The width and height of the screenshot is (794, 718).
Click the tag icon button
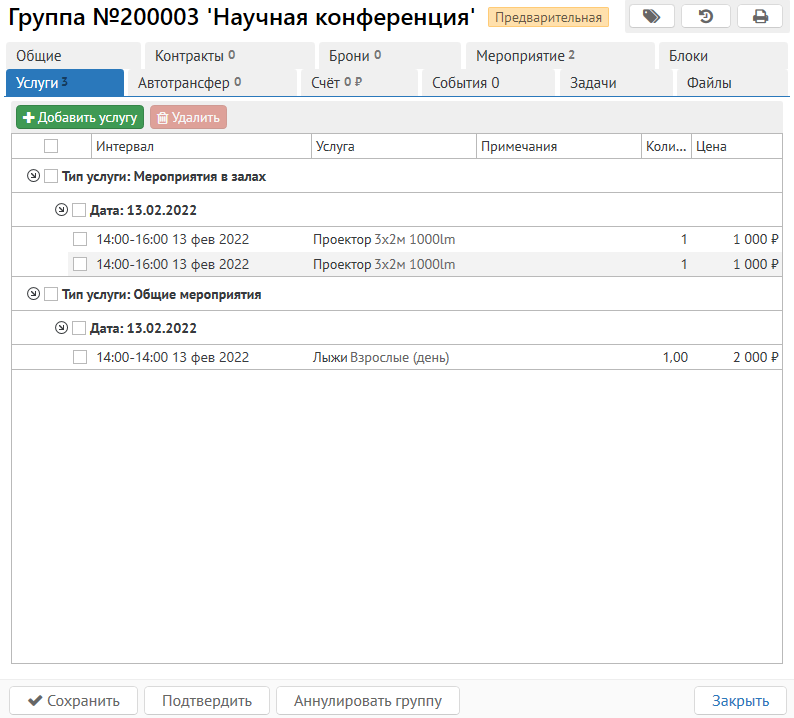coord(651,16)
